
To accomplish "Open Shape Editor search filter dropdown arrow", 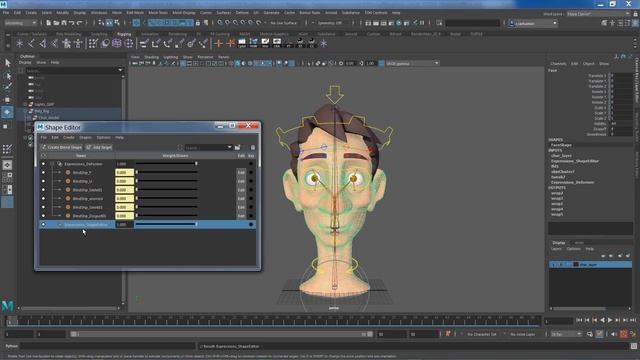I will coord(229,147).
